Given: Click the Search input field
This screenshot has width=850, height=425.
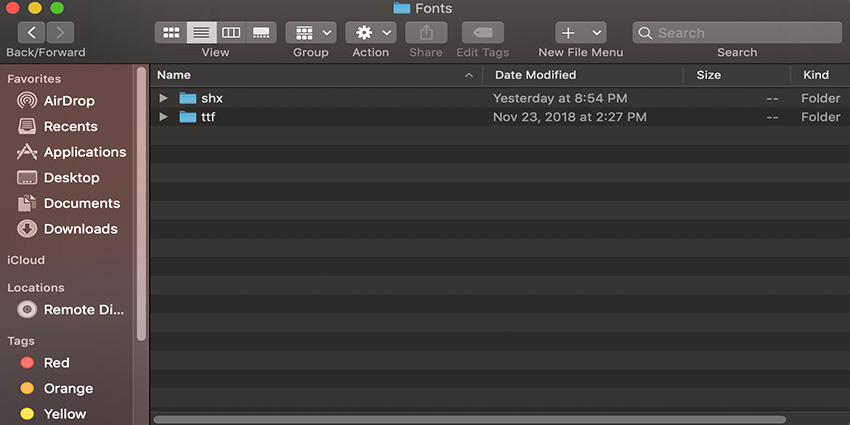Looking at the screenshot, I should pyautogui.click(x=740, y=33).
